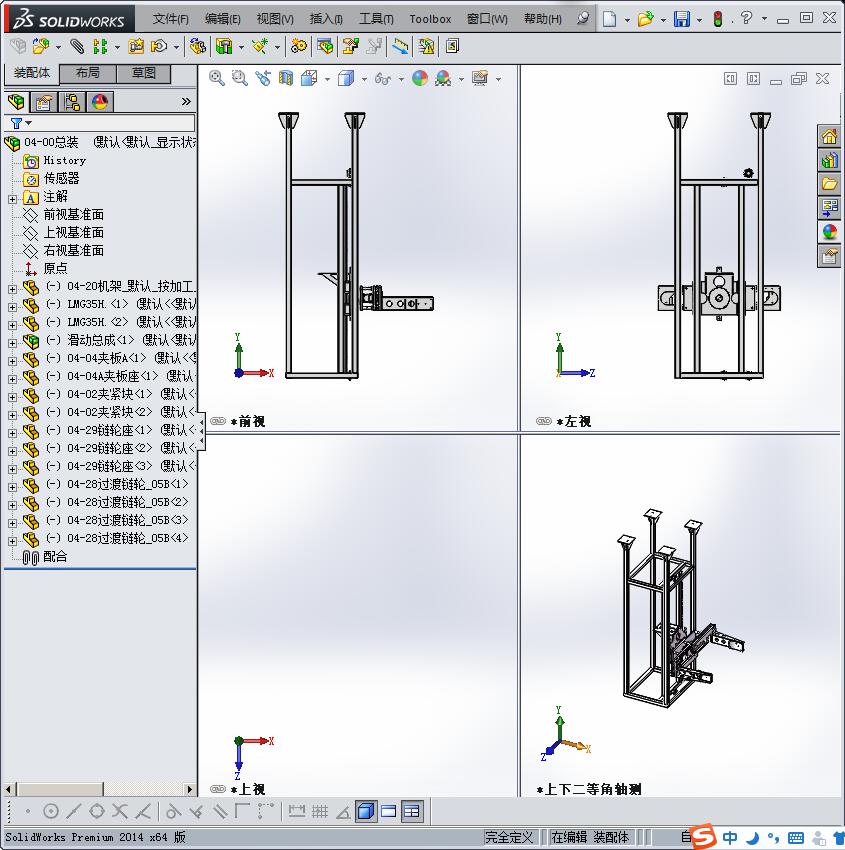The height and width of the screenshot is (850, 845).
Task: Click Display Style cube icon
Action: point(346,79)
